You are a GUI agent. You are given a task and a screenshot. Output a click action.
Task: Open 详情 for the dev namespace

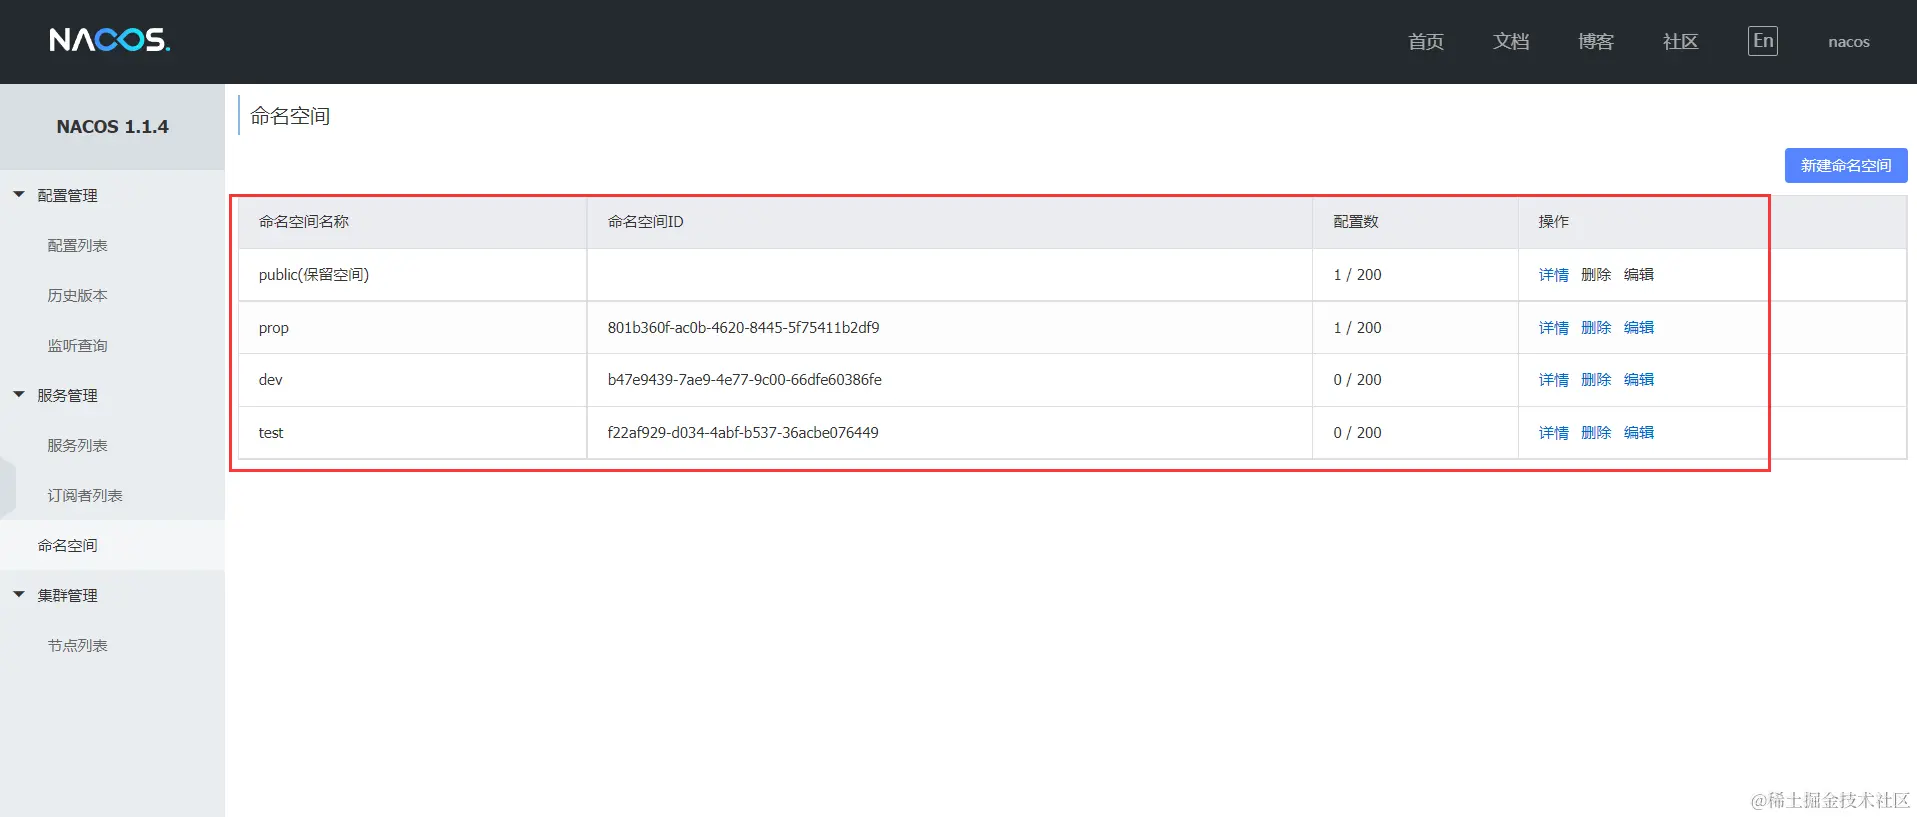[1553, 380]
